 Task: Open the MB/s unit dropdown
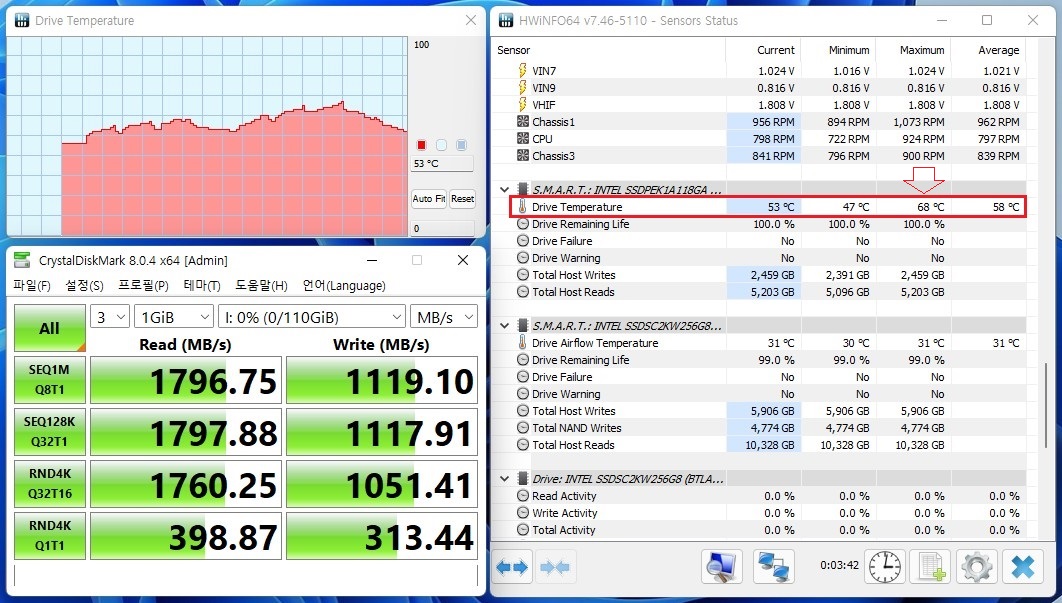[x=444, y=317]
